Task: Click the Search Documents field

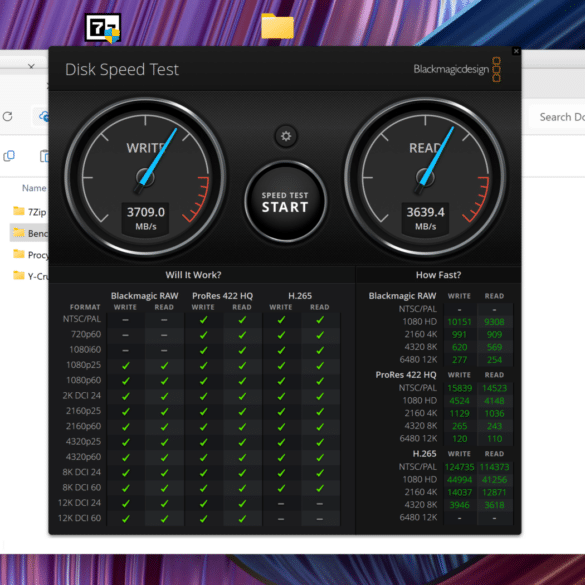Action: [557, 117]
